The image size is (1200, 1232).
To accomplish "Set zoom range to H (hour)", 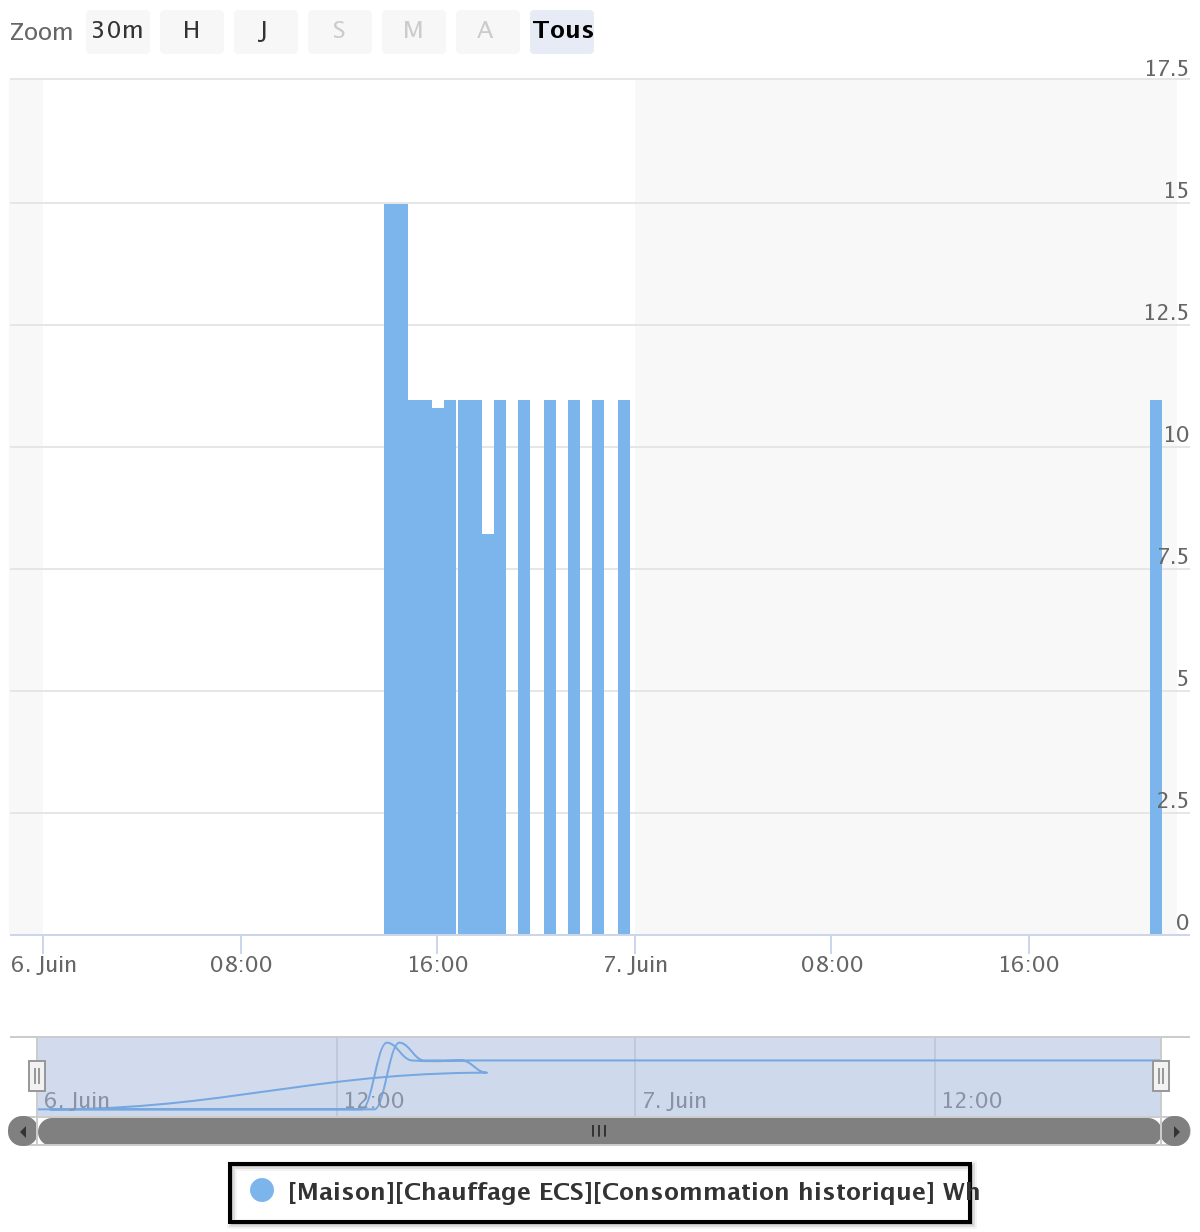I will tap(192, 31).
